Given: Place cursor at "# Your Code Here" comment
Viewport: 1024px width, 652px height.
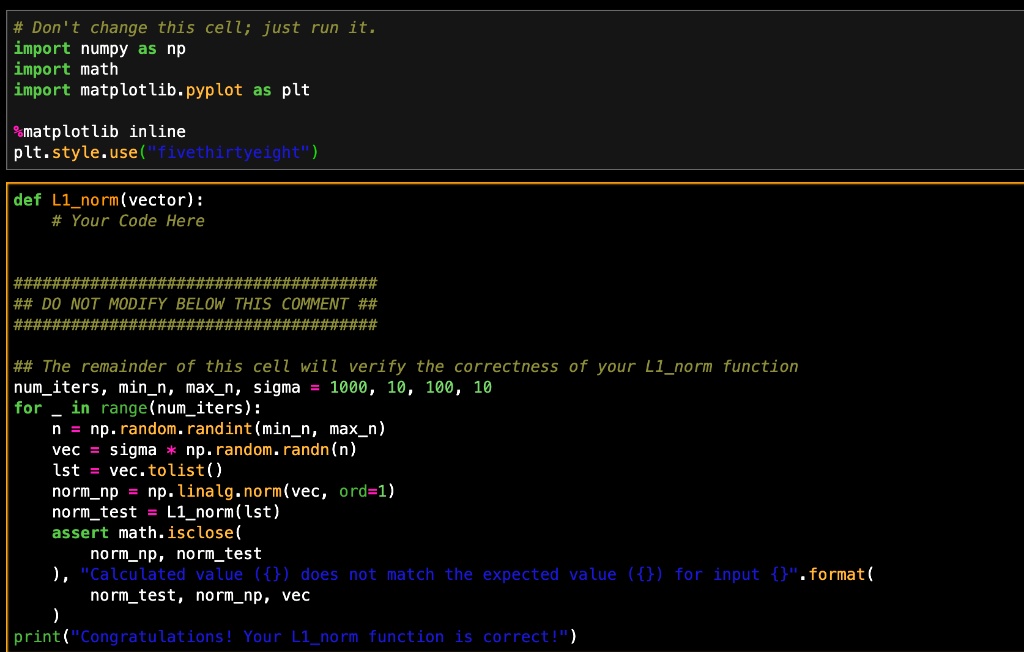Looking at the screenshot, I should pyautogui.click(x=128, y=221).
